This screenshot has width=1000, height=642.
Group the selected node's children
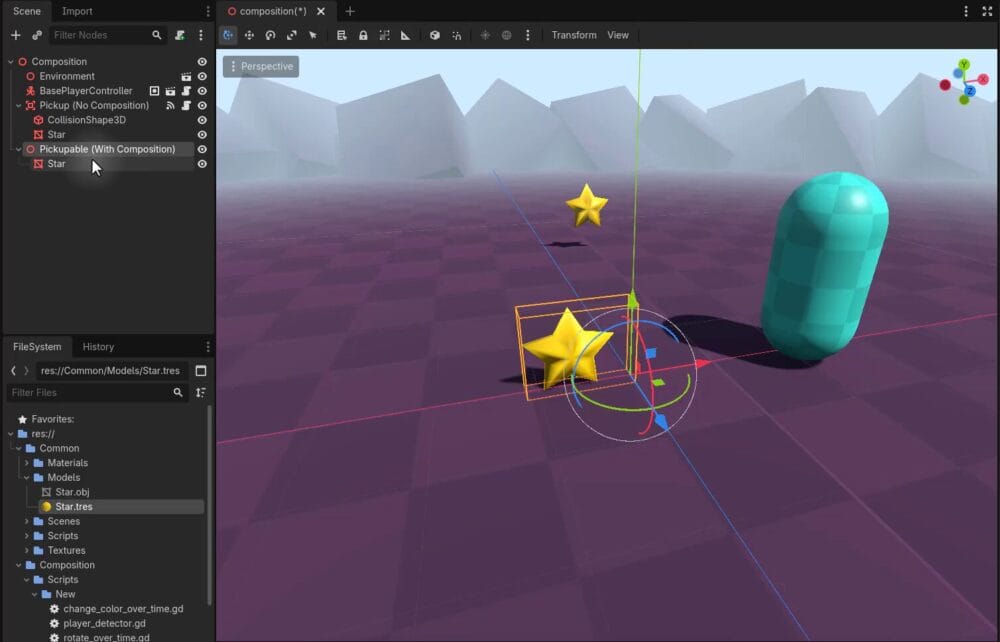click(384, 35)
